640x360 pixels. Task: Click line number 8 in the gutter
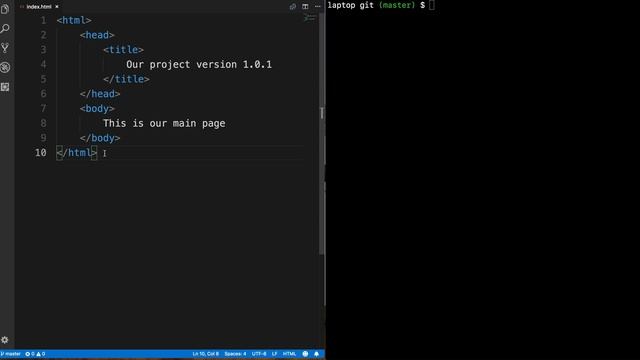[43, 123]
